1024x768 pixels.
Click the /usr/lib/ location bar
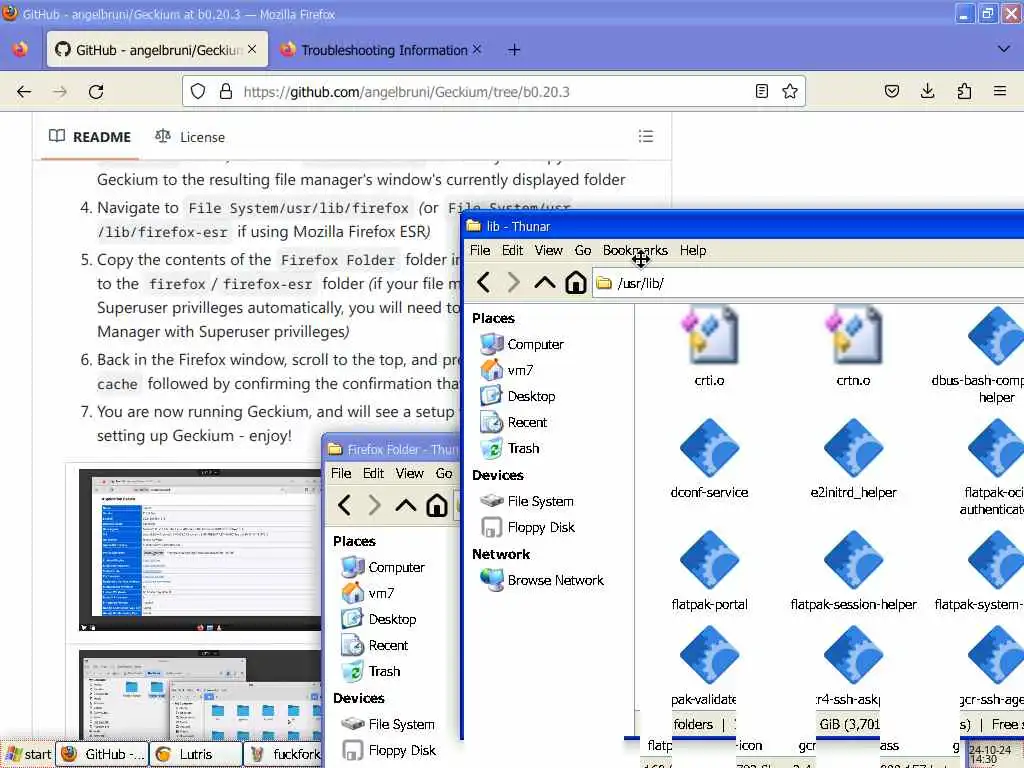pos(808,283)
